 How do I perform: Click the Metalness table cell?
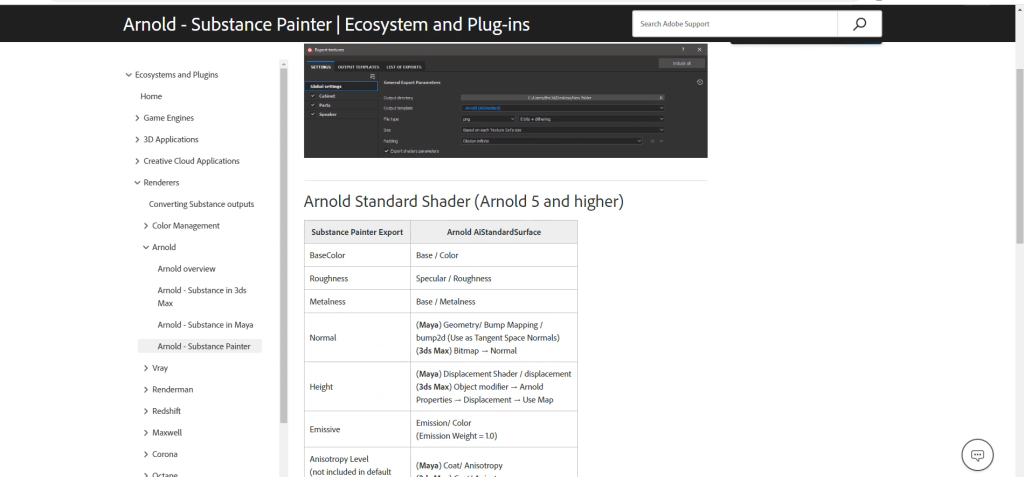point(357,302)
